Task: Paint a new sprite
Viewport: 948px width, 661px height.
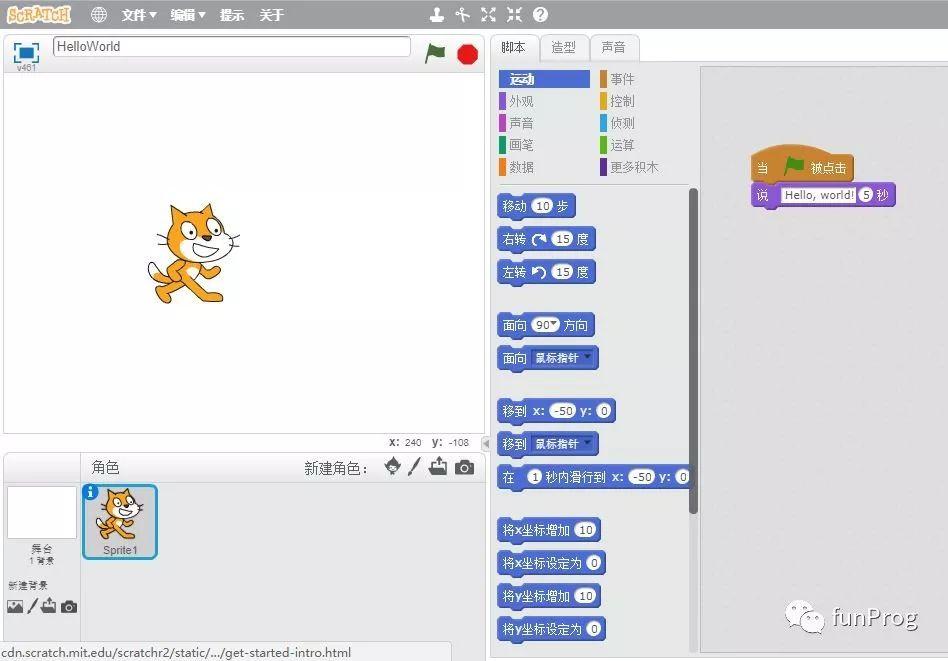Action: click(x=414, y=466)
